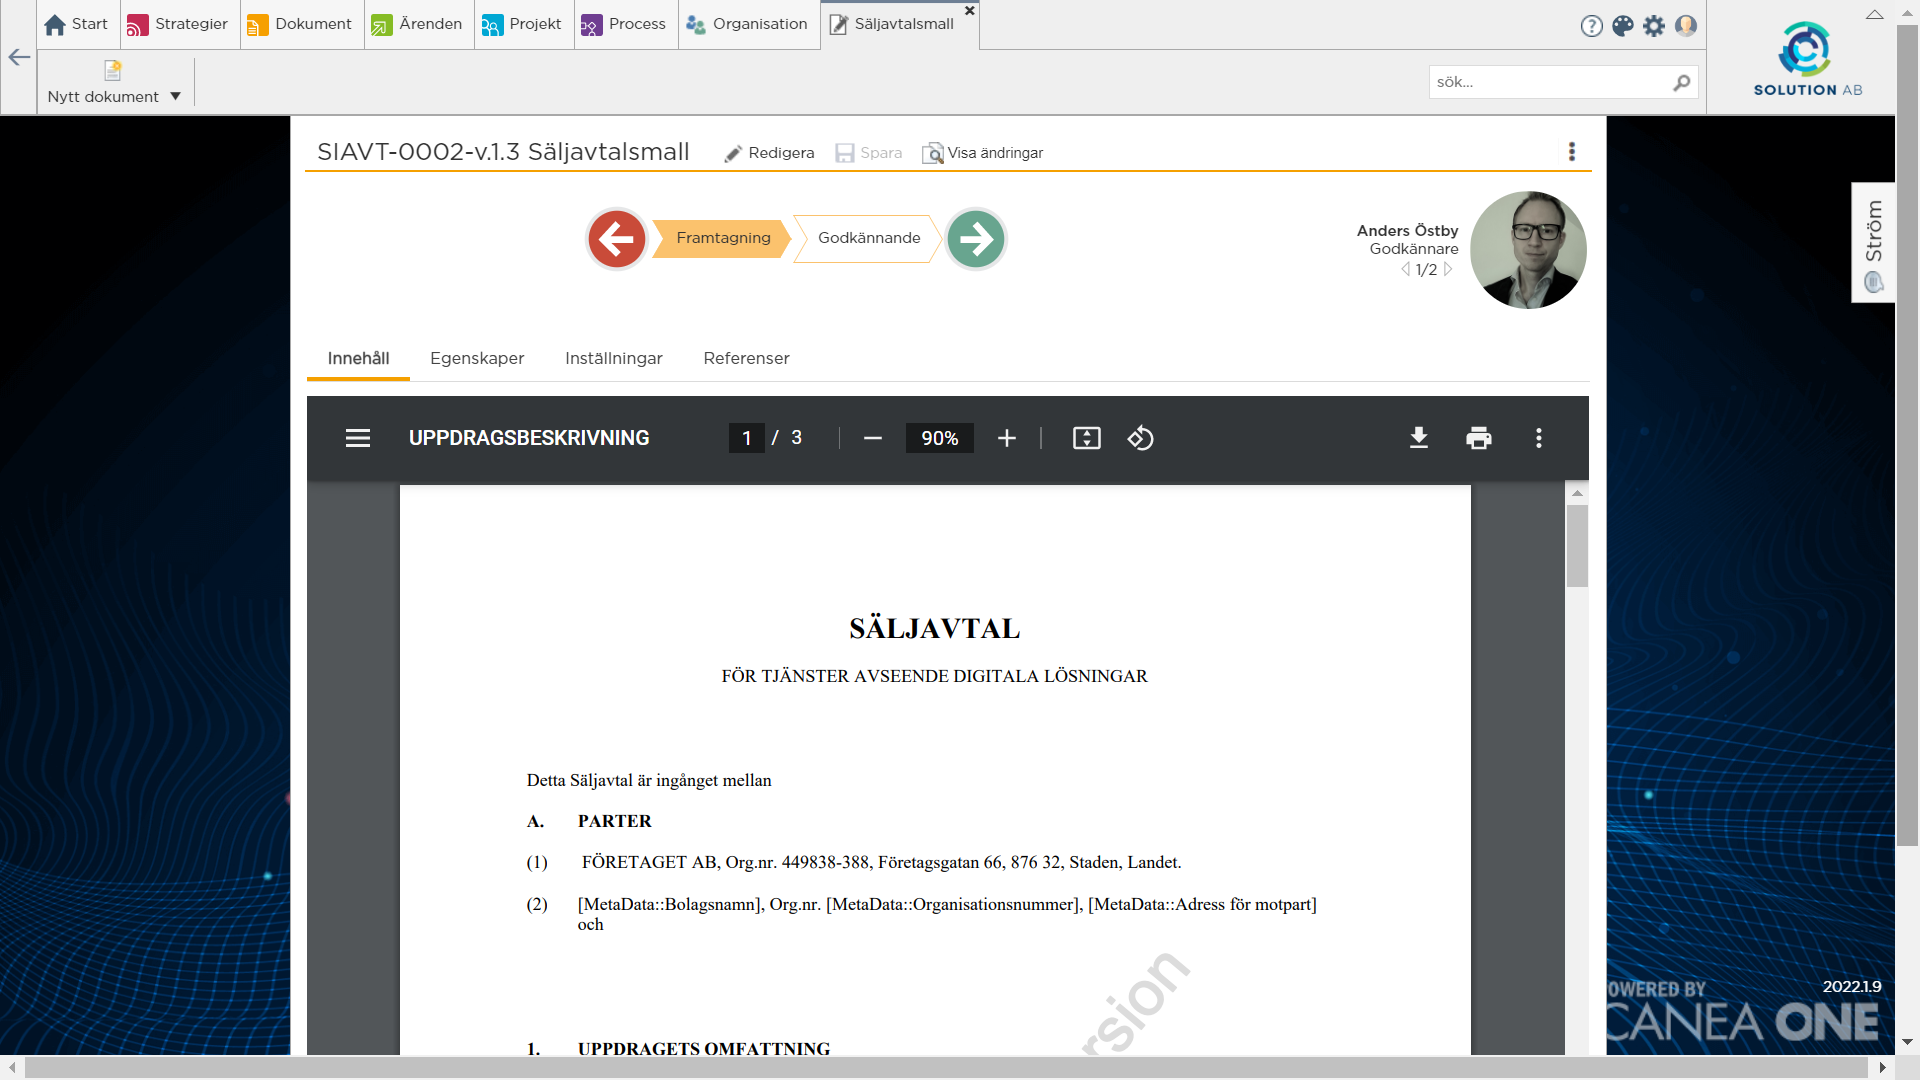
Task: Click the search magnifier icon
Action: (x=1682, y=82)
